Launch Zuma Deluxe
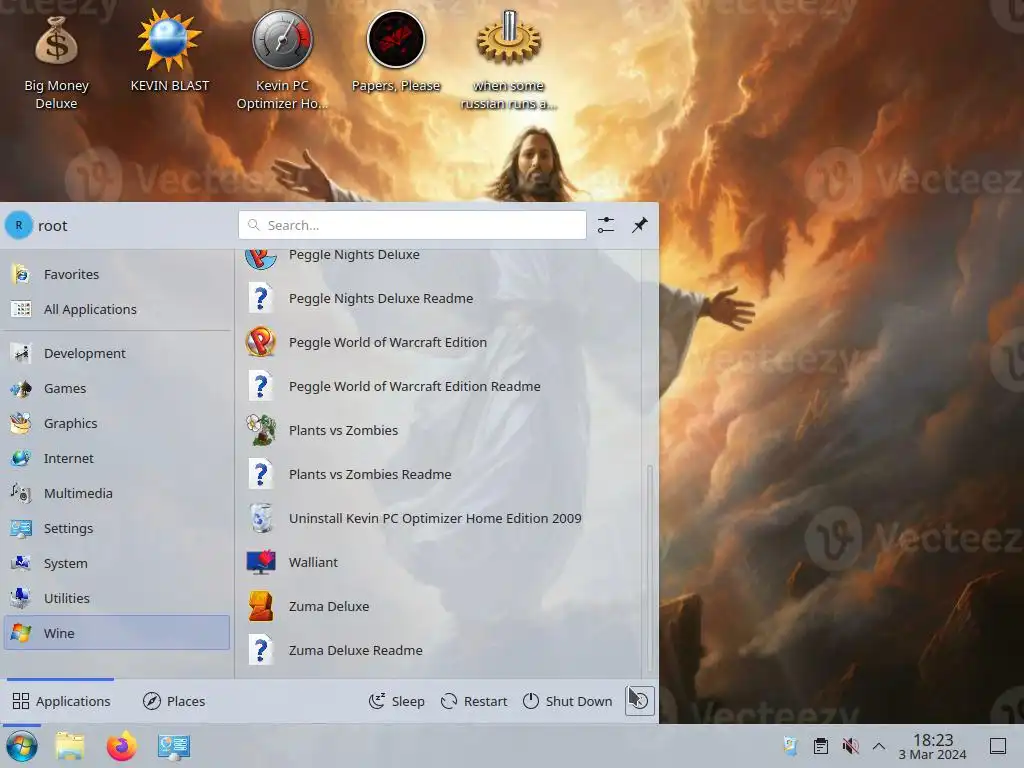Image resolution: width=1024 pixels, height=768 pixels. 439,606
